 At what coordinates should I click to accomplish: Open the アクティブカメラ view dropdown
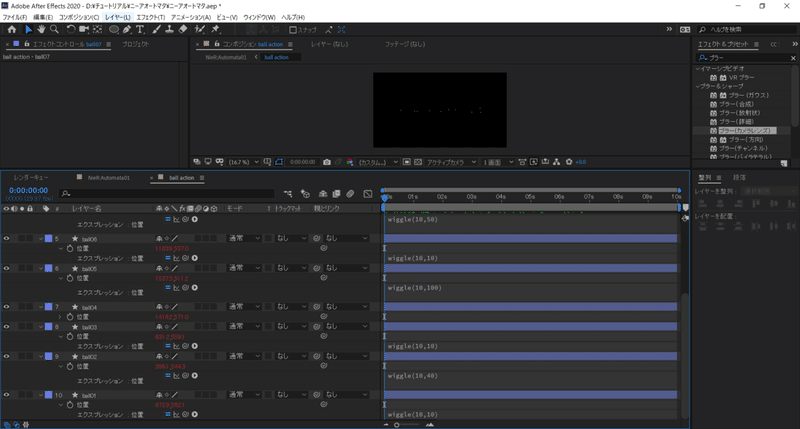(451, 162)
